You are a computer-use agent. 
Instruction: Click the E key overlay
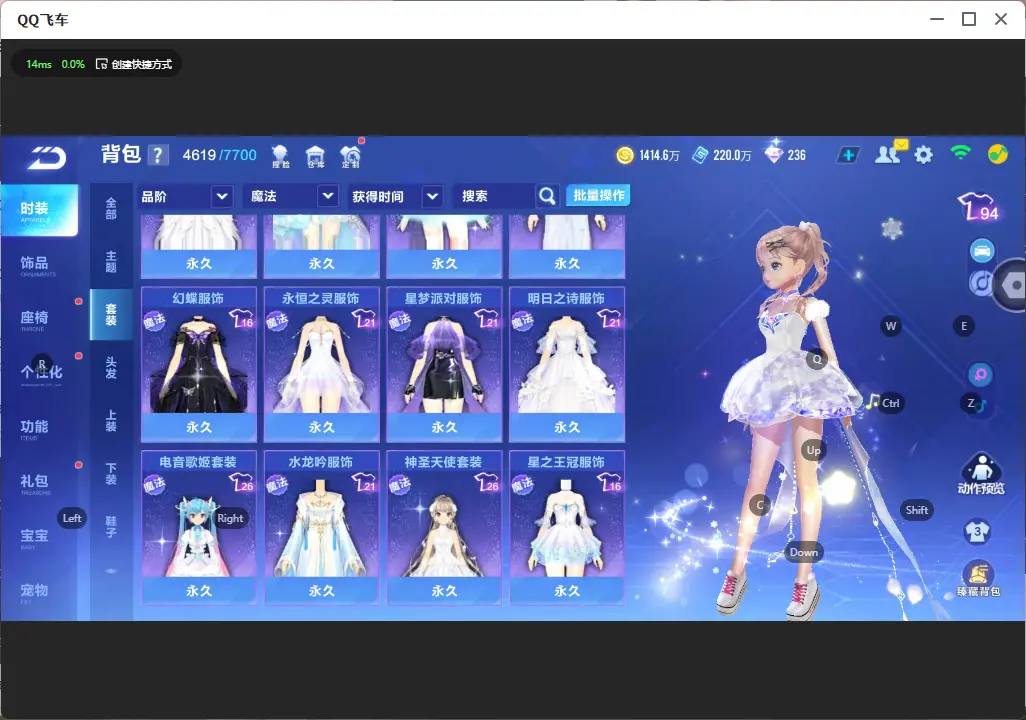(x=963, y=326)
